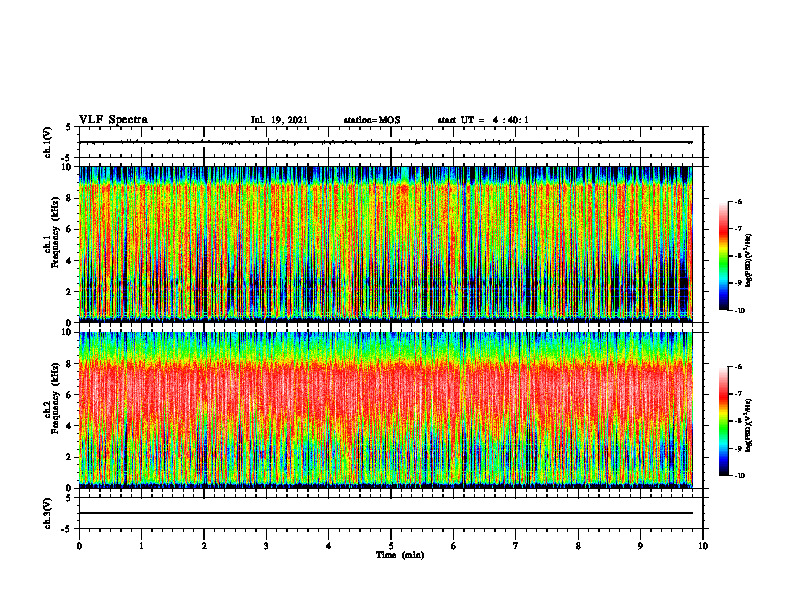Click the ch.1 colorbar "-6" tick value
The width and height of the screenshot is (792, 612).
click(x=739, y=201)
